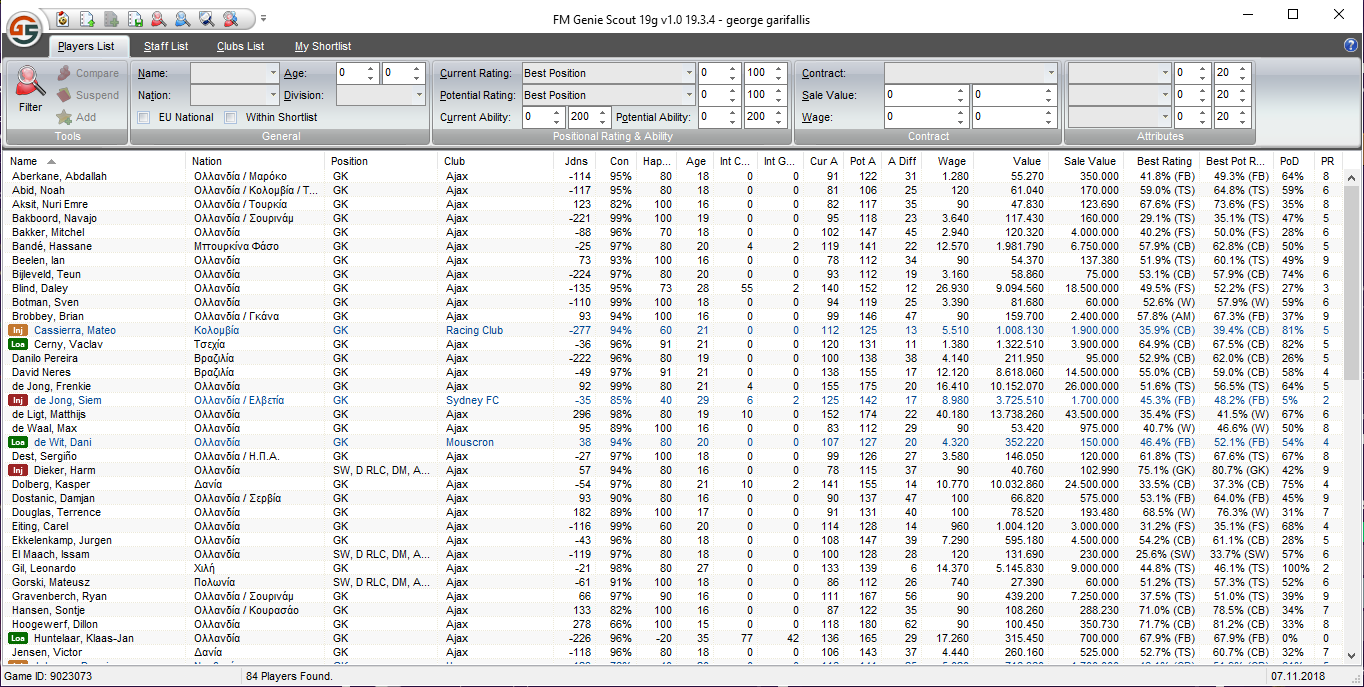The image size is (1364, 687).
Task: Click the large Filter magnifier icon
Action: [31, 86]
